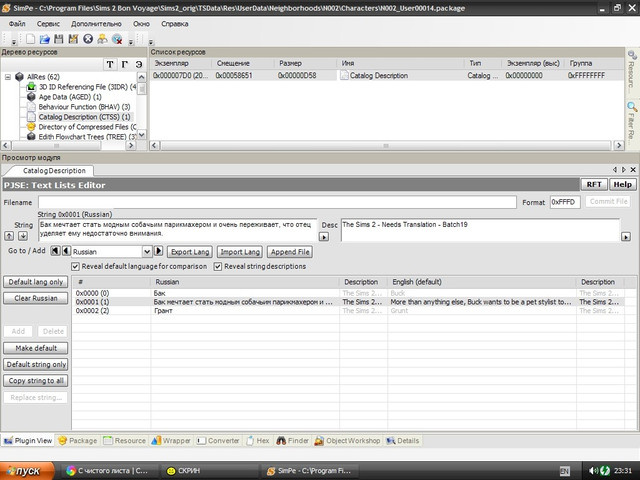Click the Import Lang button

(240, 252)
